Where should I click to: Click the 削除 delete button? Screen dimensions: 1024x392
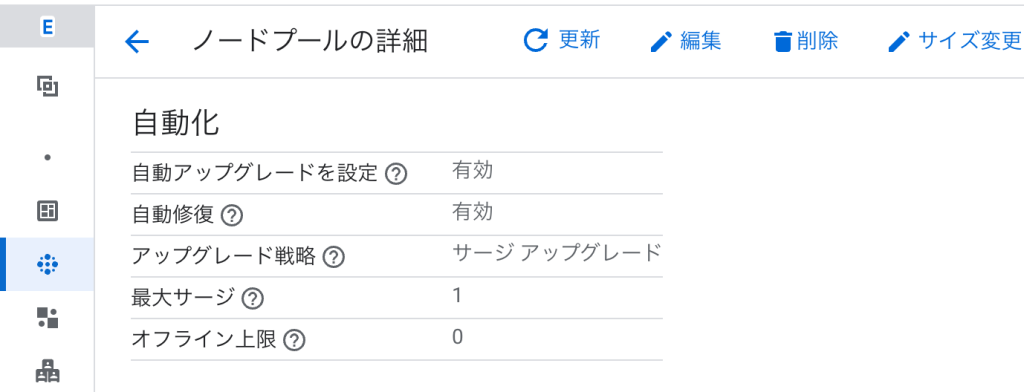pyautogui.click(x=805, y=42)
